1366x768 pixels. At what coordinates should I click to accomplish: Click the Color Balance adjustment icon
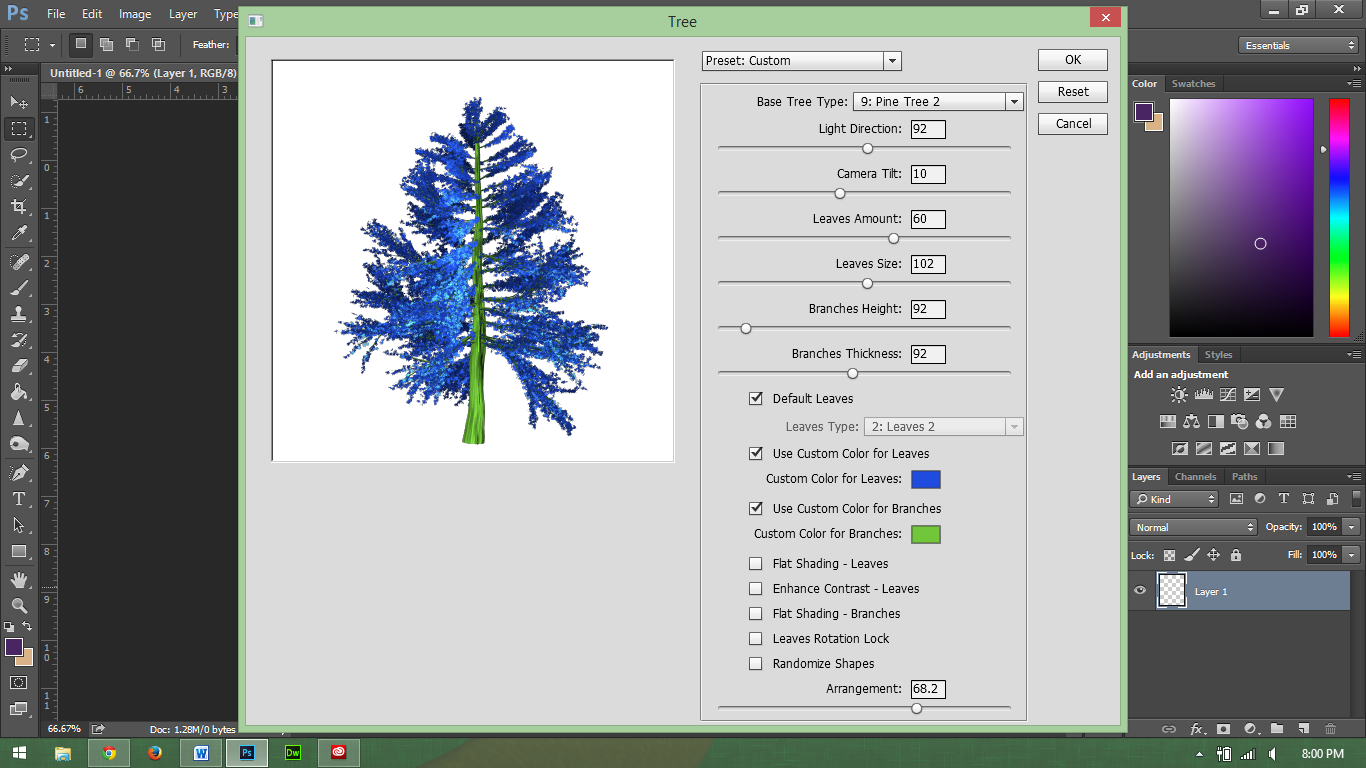coord(1192,422)
